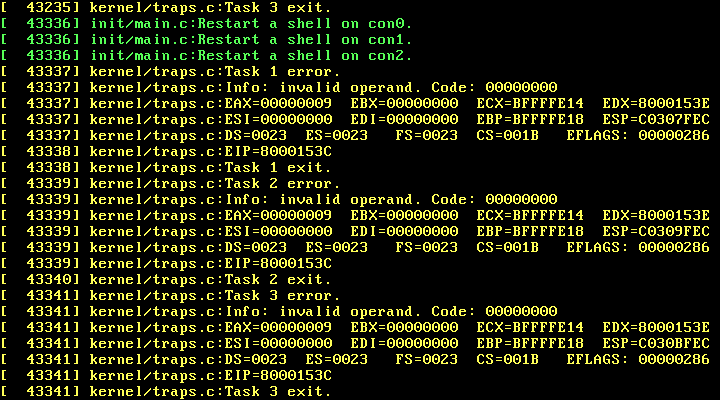Click EFLAGS: 00000286 in the last register dump
The image size is (720, 400).
coord(638,359)
